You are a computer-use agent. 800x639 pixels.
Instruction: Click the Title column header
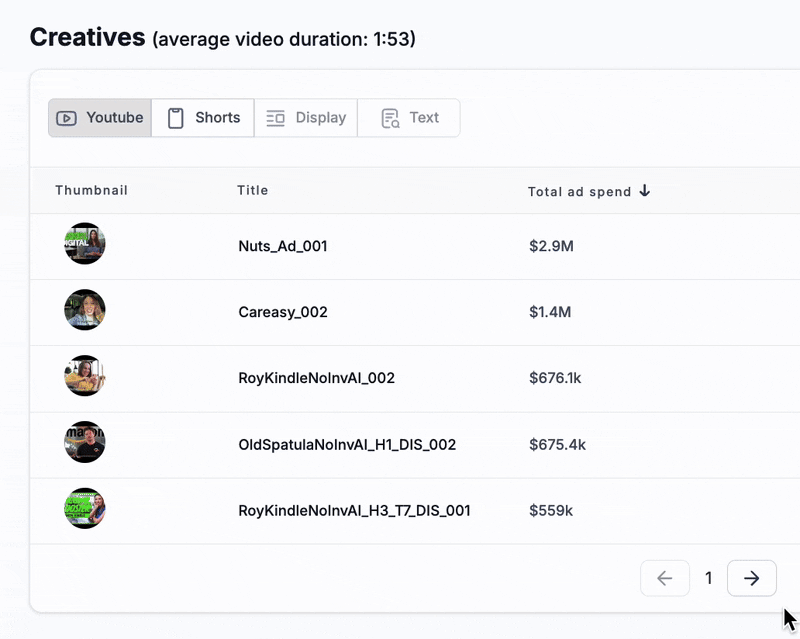point(253,191)
